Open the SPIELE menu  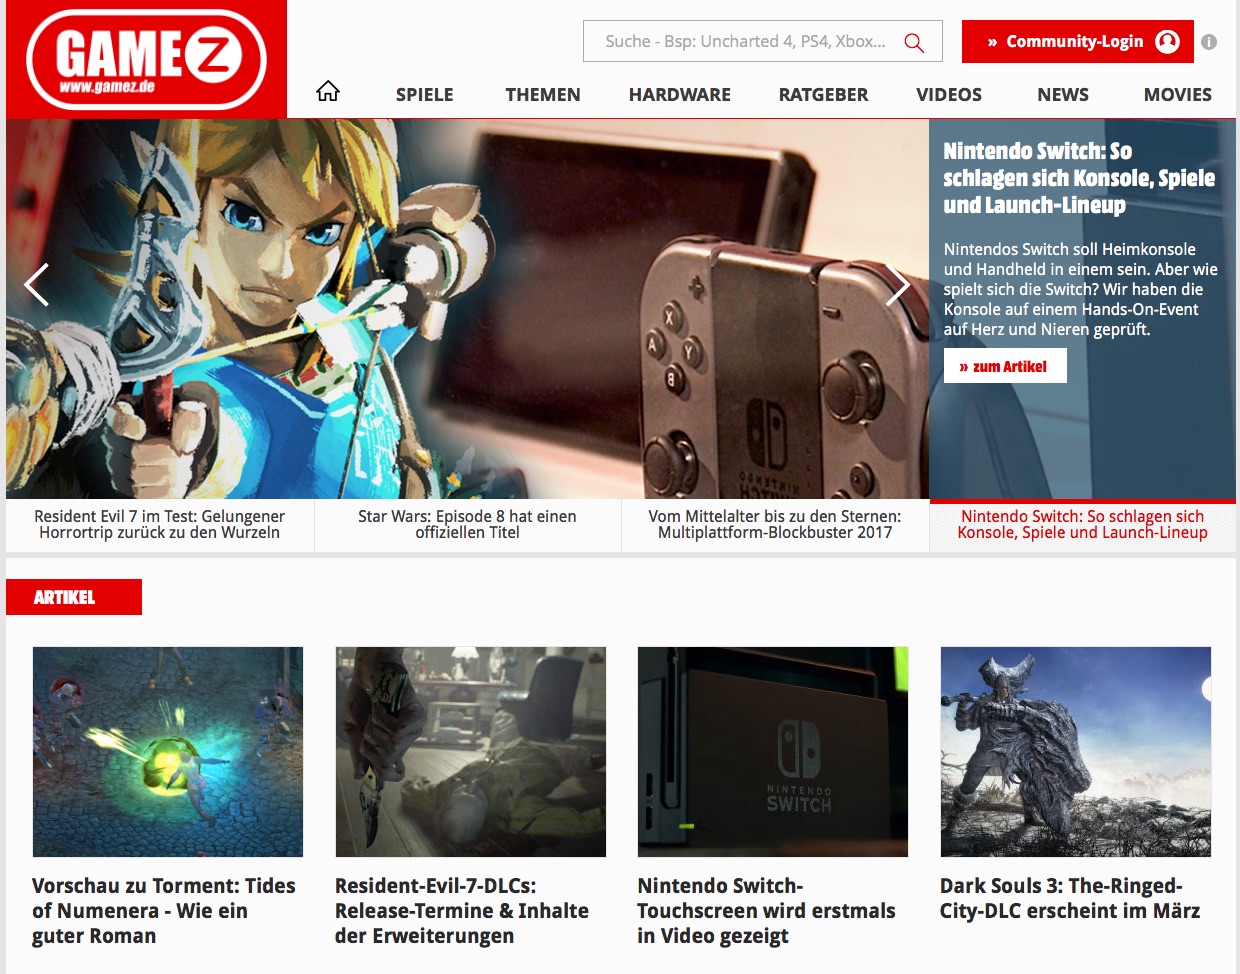(x=424, y=95)
